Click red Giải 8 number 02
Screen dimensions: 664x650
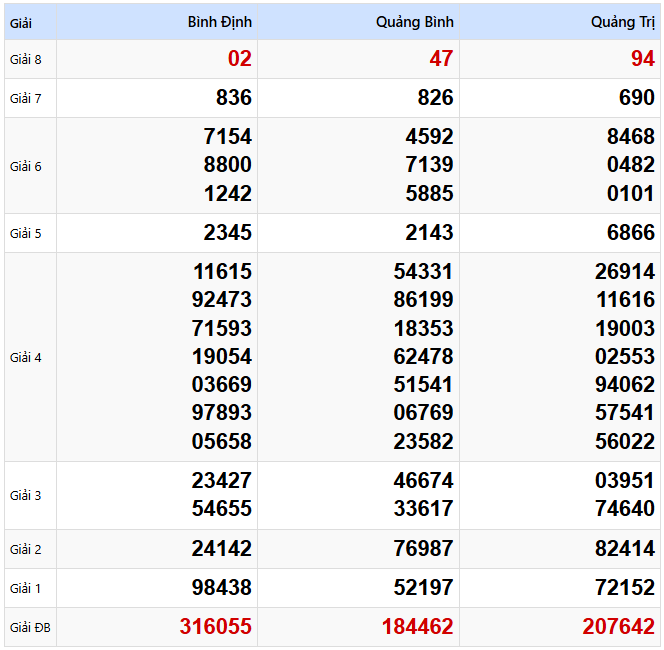239,59
